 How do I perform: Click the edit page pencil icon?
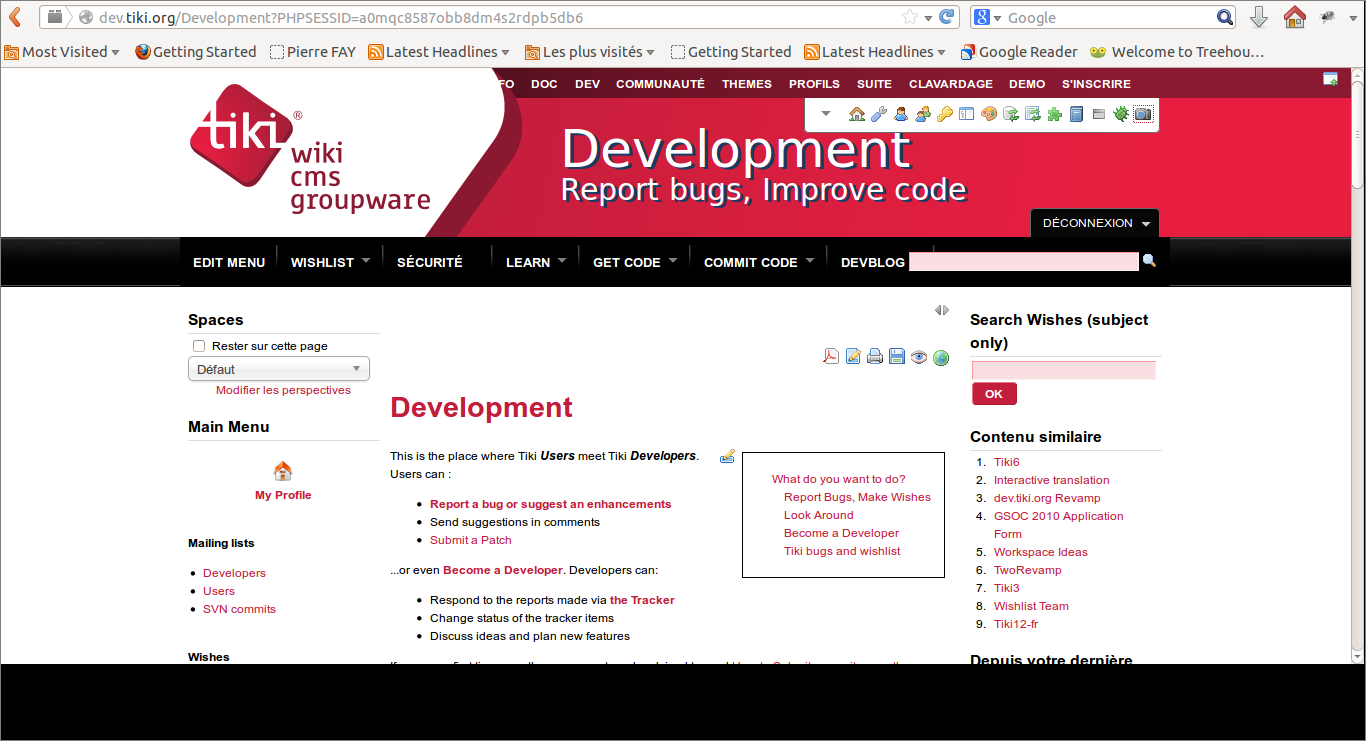click(853, 356)
